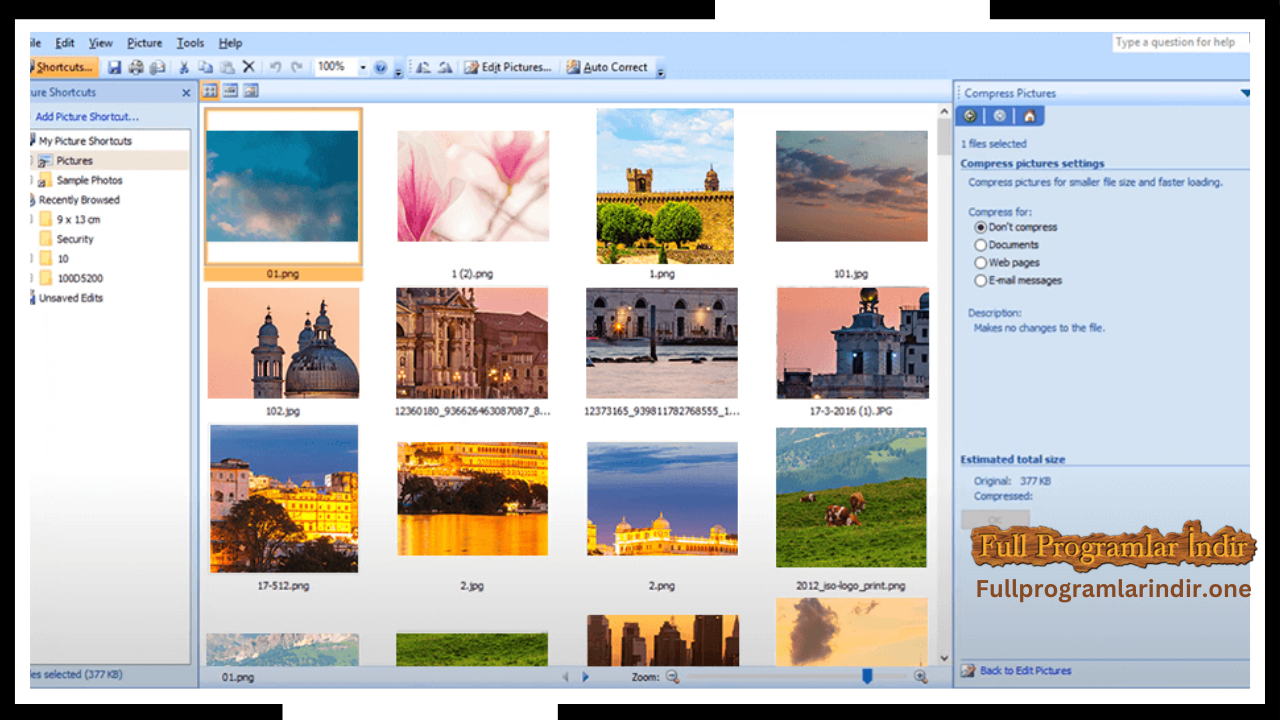Image resolution: width=1280 pixels, height=720 pixels.
Task: Select the 2012_iso-logo_print.png thumbnail
Action: 851,498
